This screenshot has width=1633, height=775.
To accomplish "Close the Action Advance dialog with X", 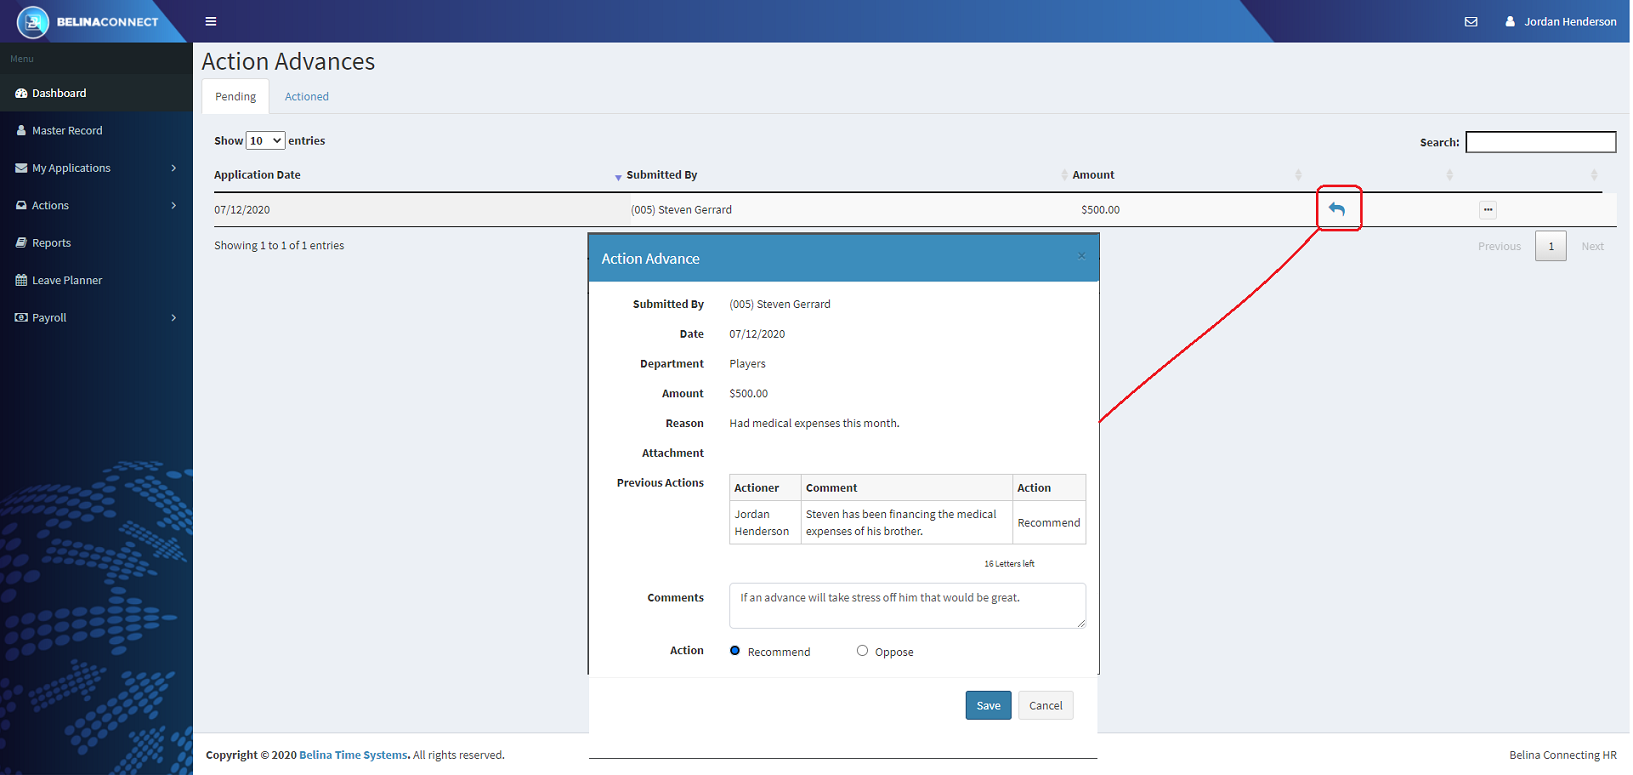I will tap(1081, 257).
